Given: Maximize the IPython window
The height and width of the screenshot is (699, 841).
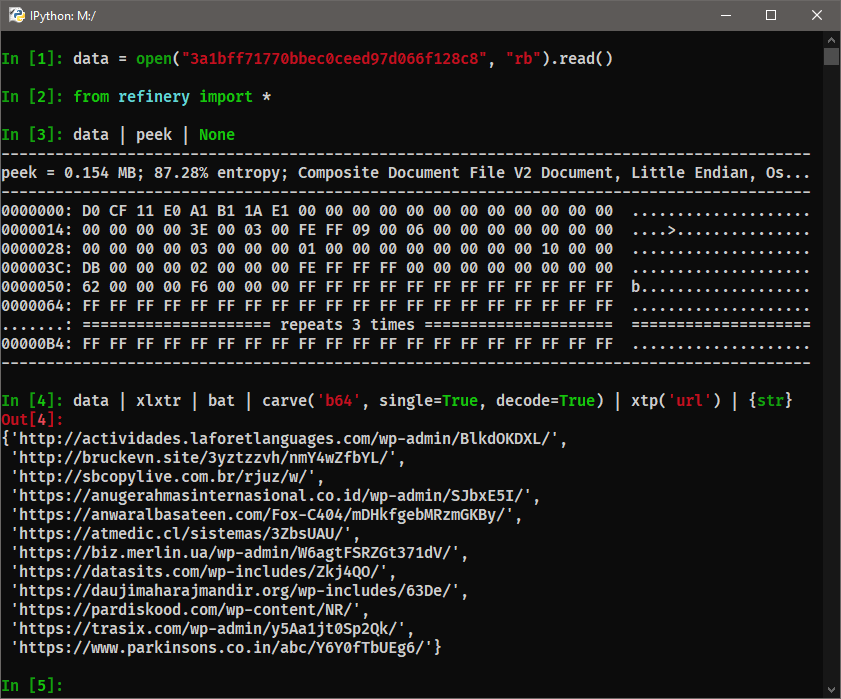Looking at the screenshot, I should (x=771, y=16).
